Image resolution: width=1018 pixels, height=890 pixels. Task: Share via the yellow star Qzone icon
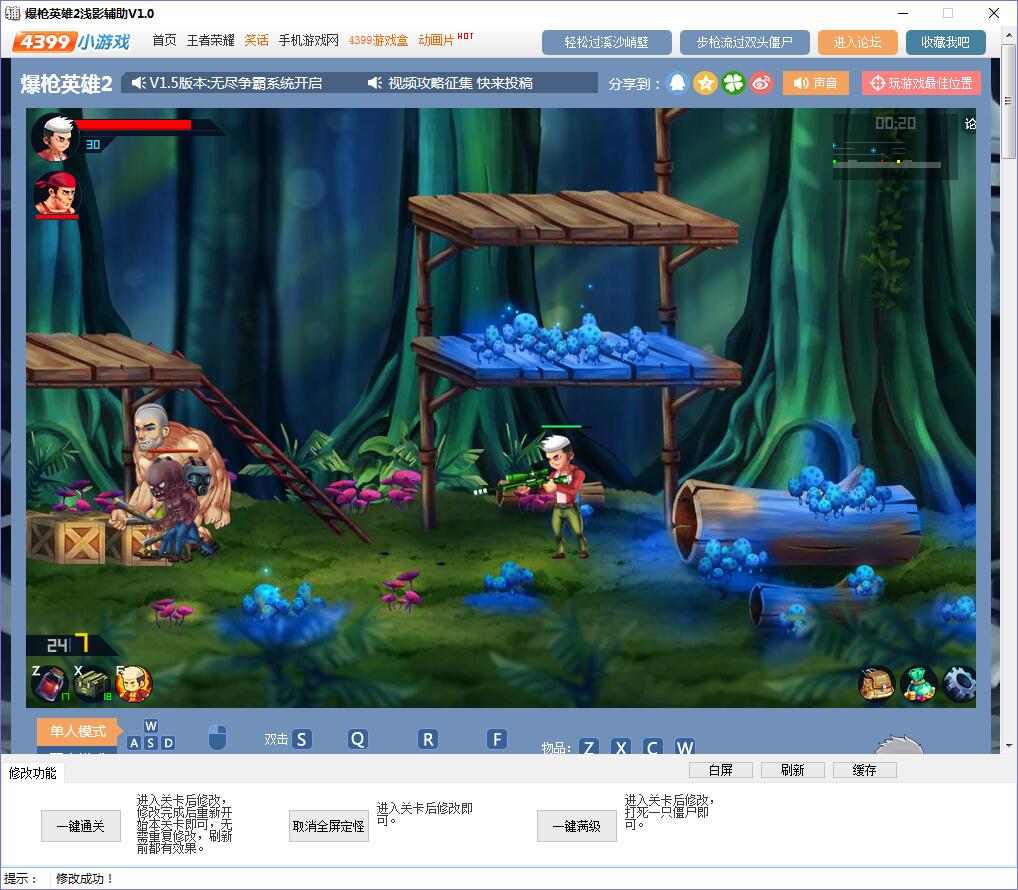pos(705,83)
